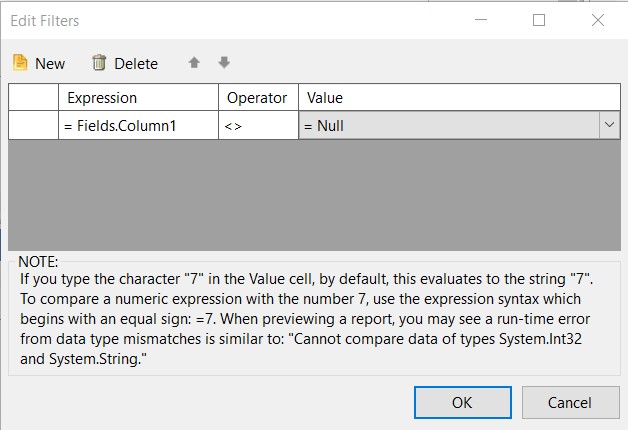This screenshot has width=628, height=430.
Task: Maximize the Edit Filters window
Action: click(539, 20)
